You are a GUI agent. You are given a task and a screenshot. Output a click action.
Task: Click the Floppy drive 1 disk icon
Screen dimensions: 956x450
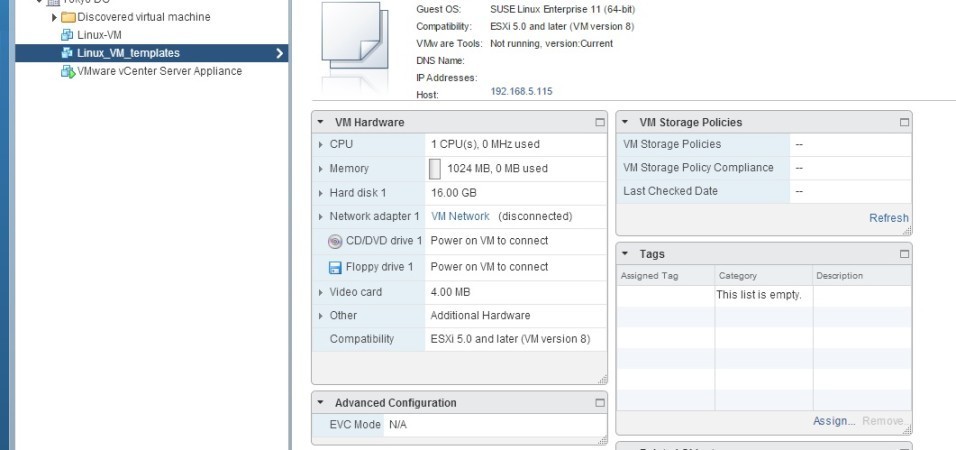(x=335, y=267)
